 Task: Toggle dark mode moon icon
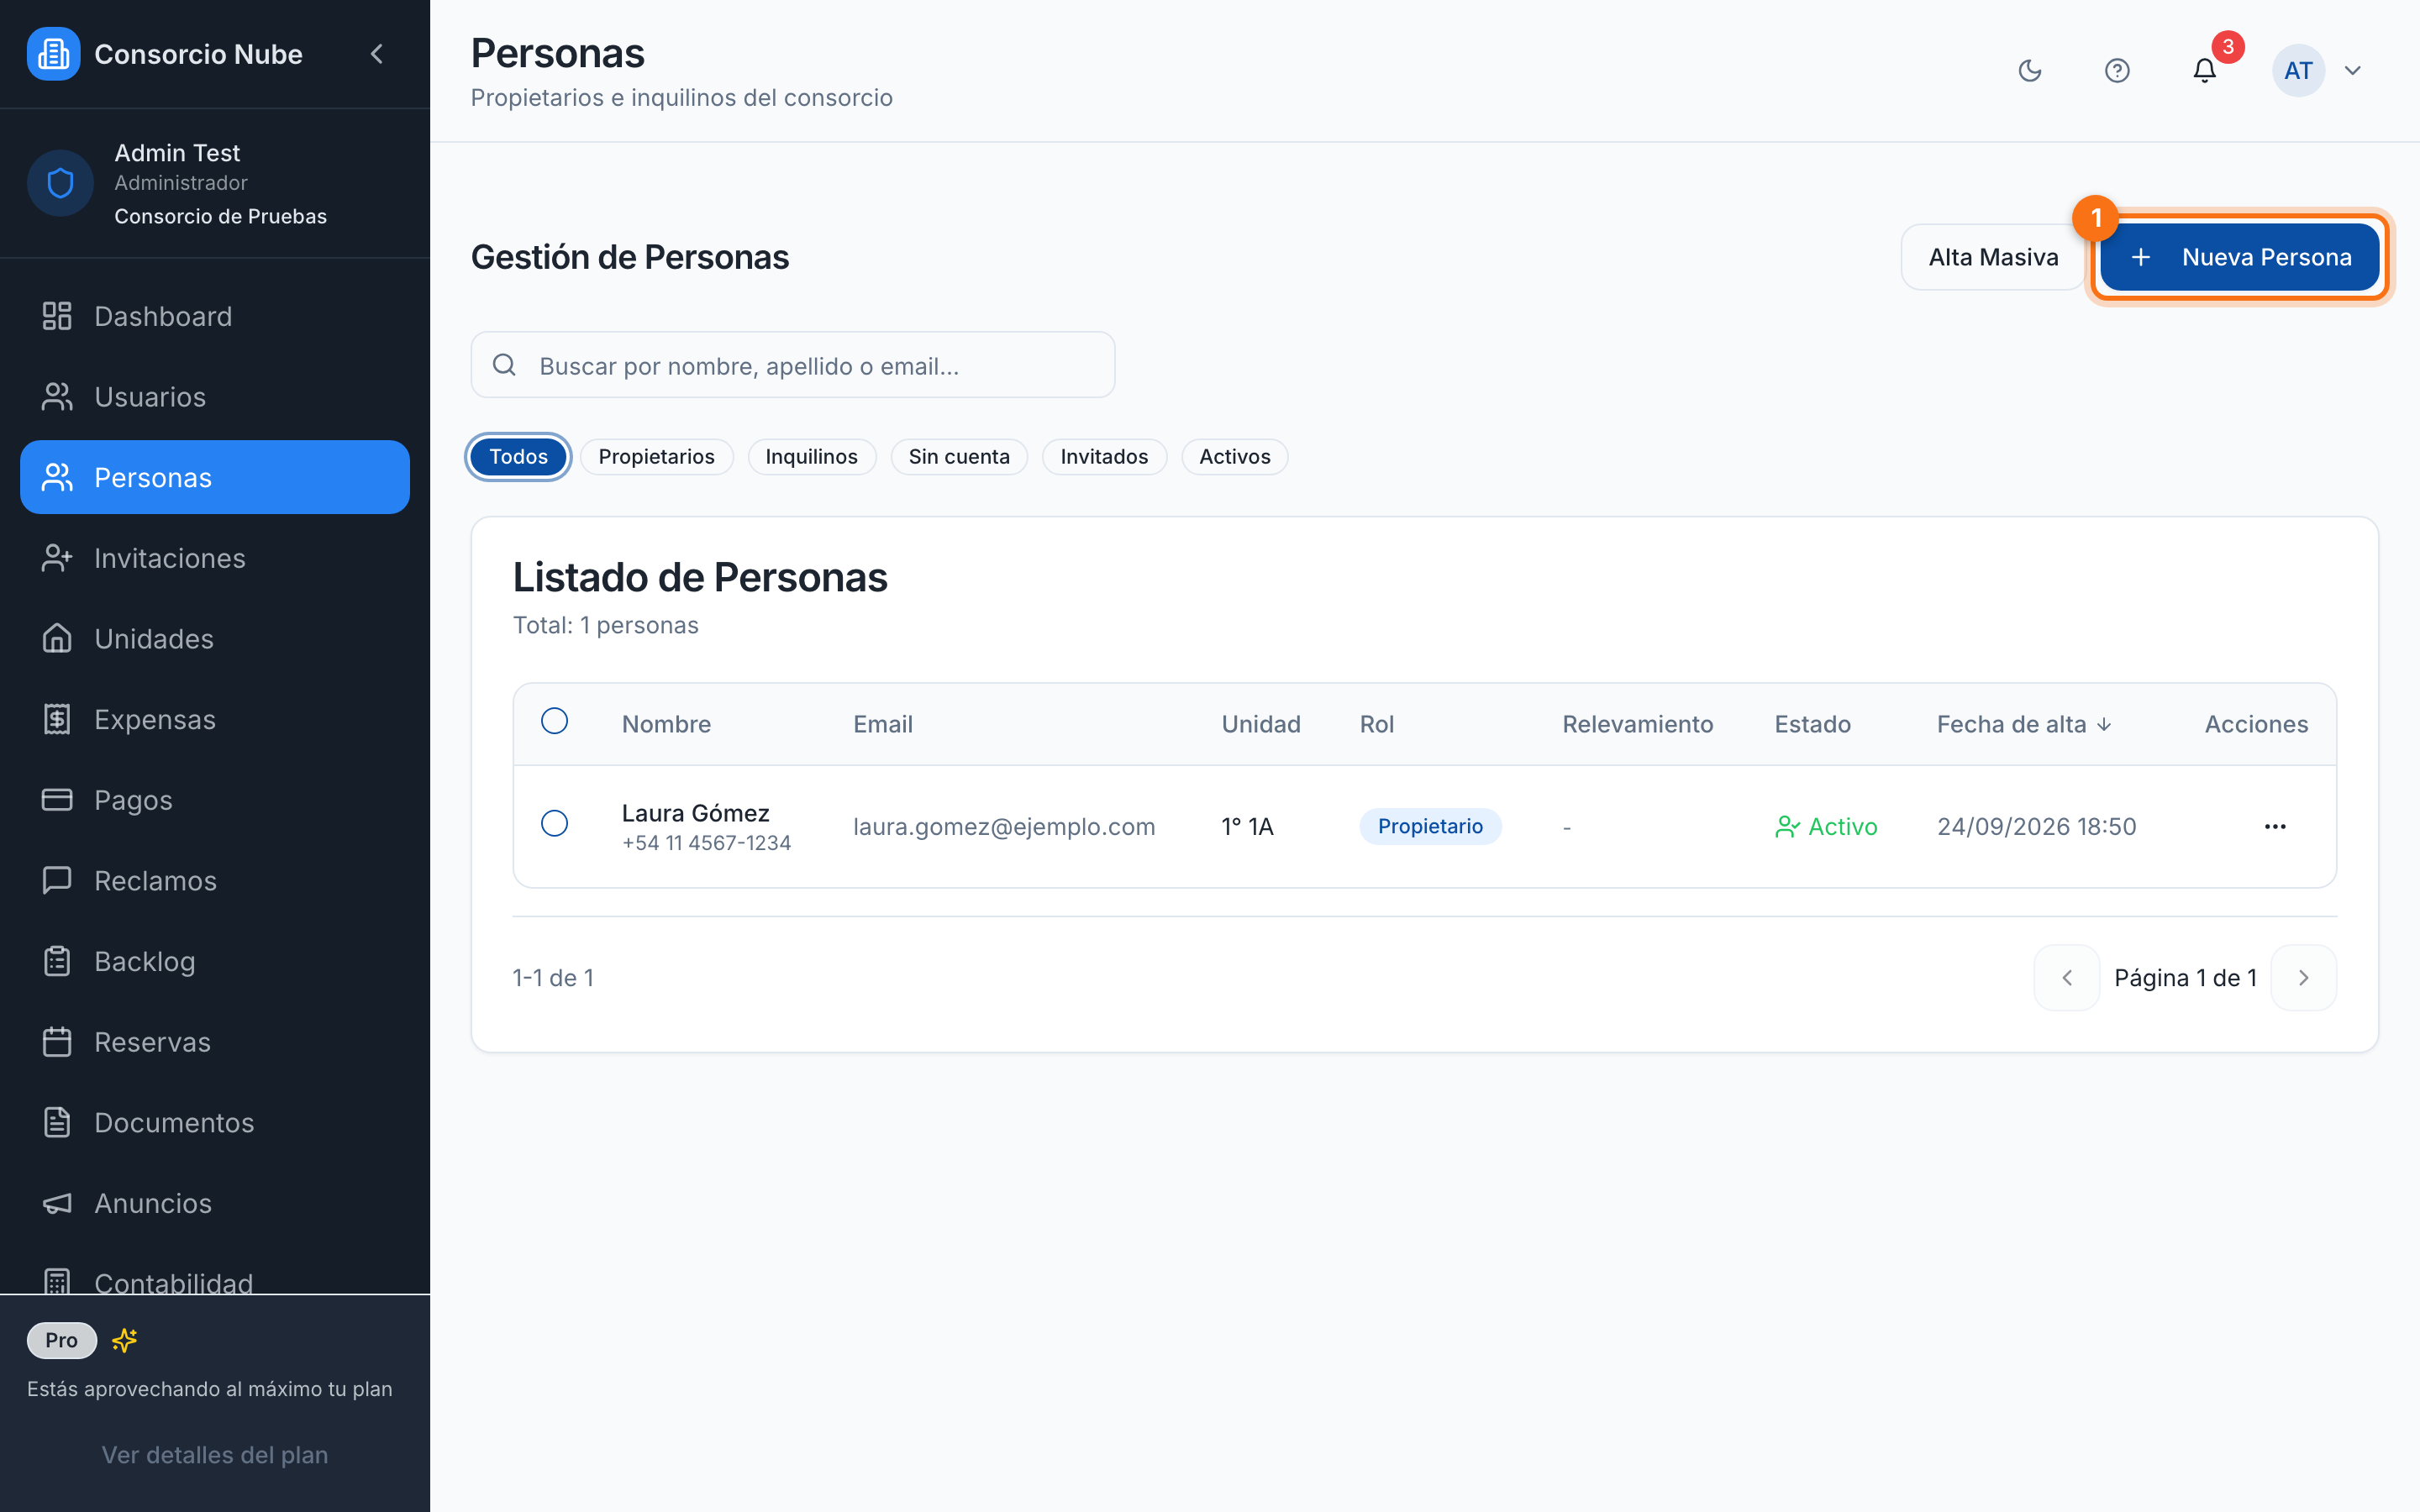tap(2030, 70)
